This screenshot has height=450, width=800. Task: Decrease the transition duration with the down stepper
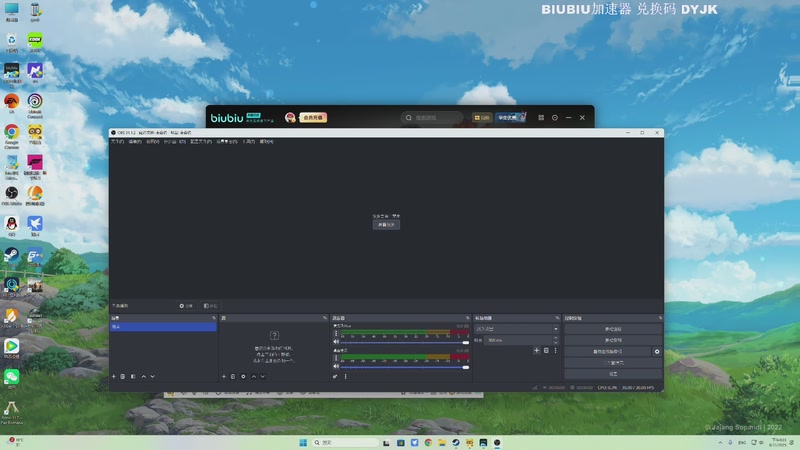pos(556,342)
